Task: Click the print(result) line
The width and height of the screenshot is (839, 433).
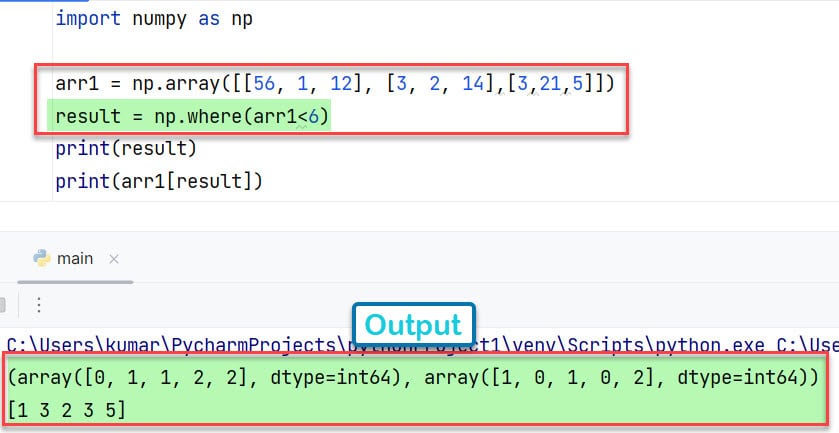Action: (126, 148)
